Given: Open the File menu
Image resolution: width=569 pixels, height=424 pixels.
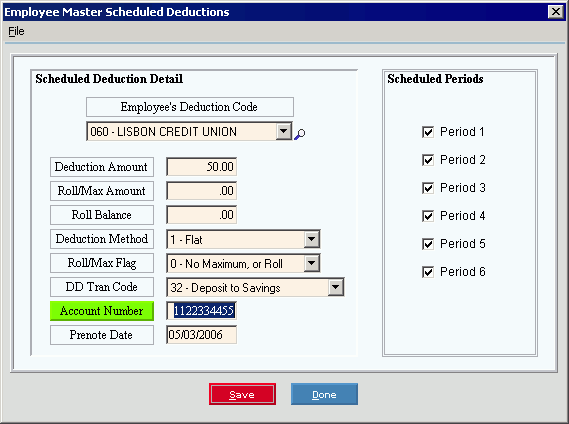Looking at the screenshot, I should [16, 32].
